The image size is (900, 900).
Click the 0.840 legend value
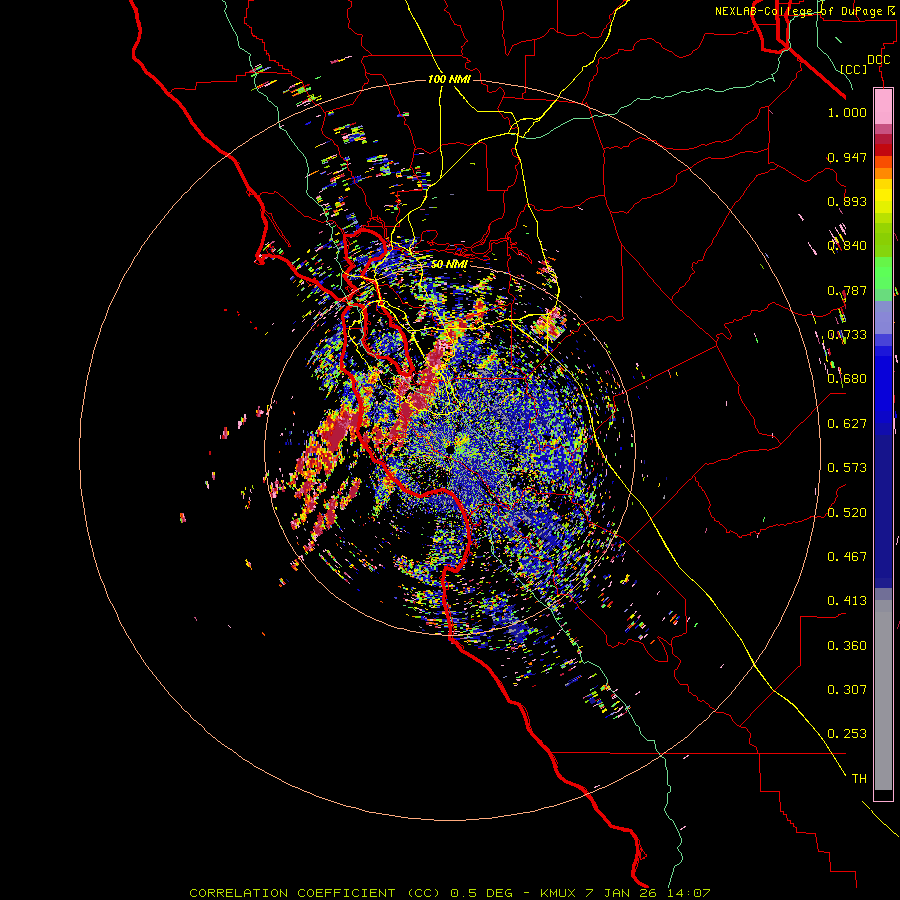coord(847,246)
